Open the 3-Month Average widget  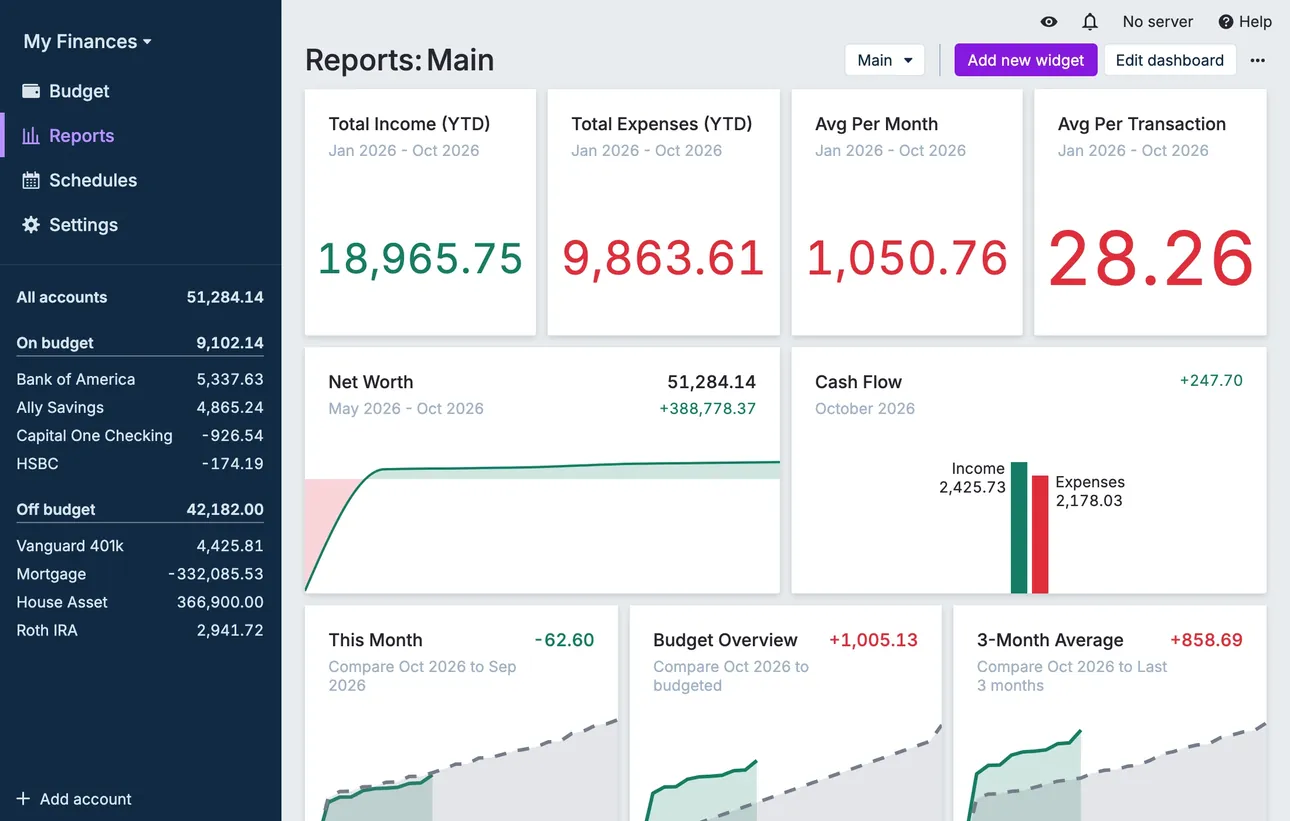pos(1110,713)
